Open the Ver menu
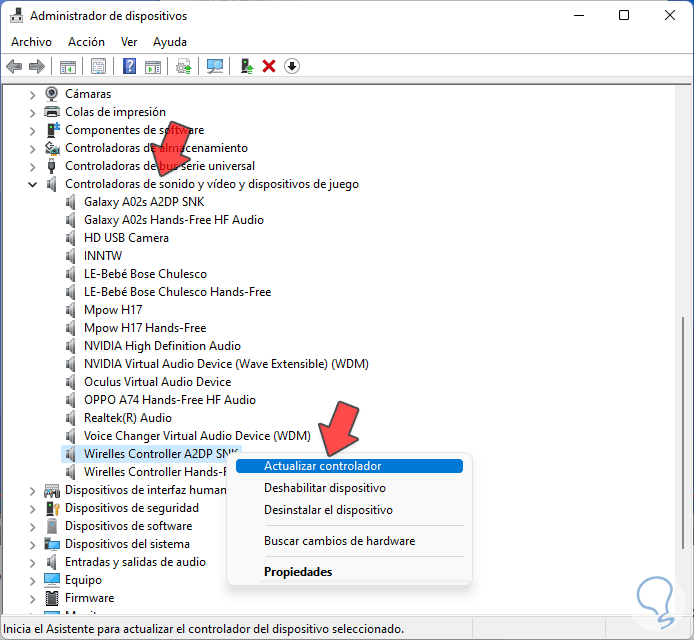The image size is (694, 640). pos(129,42)
